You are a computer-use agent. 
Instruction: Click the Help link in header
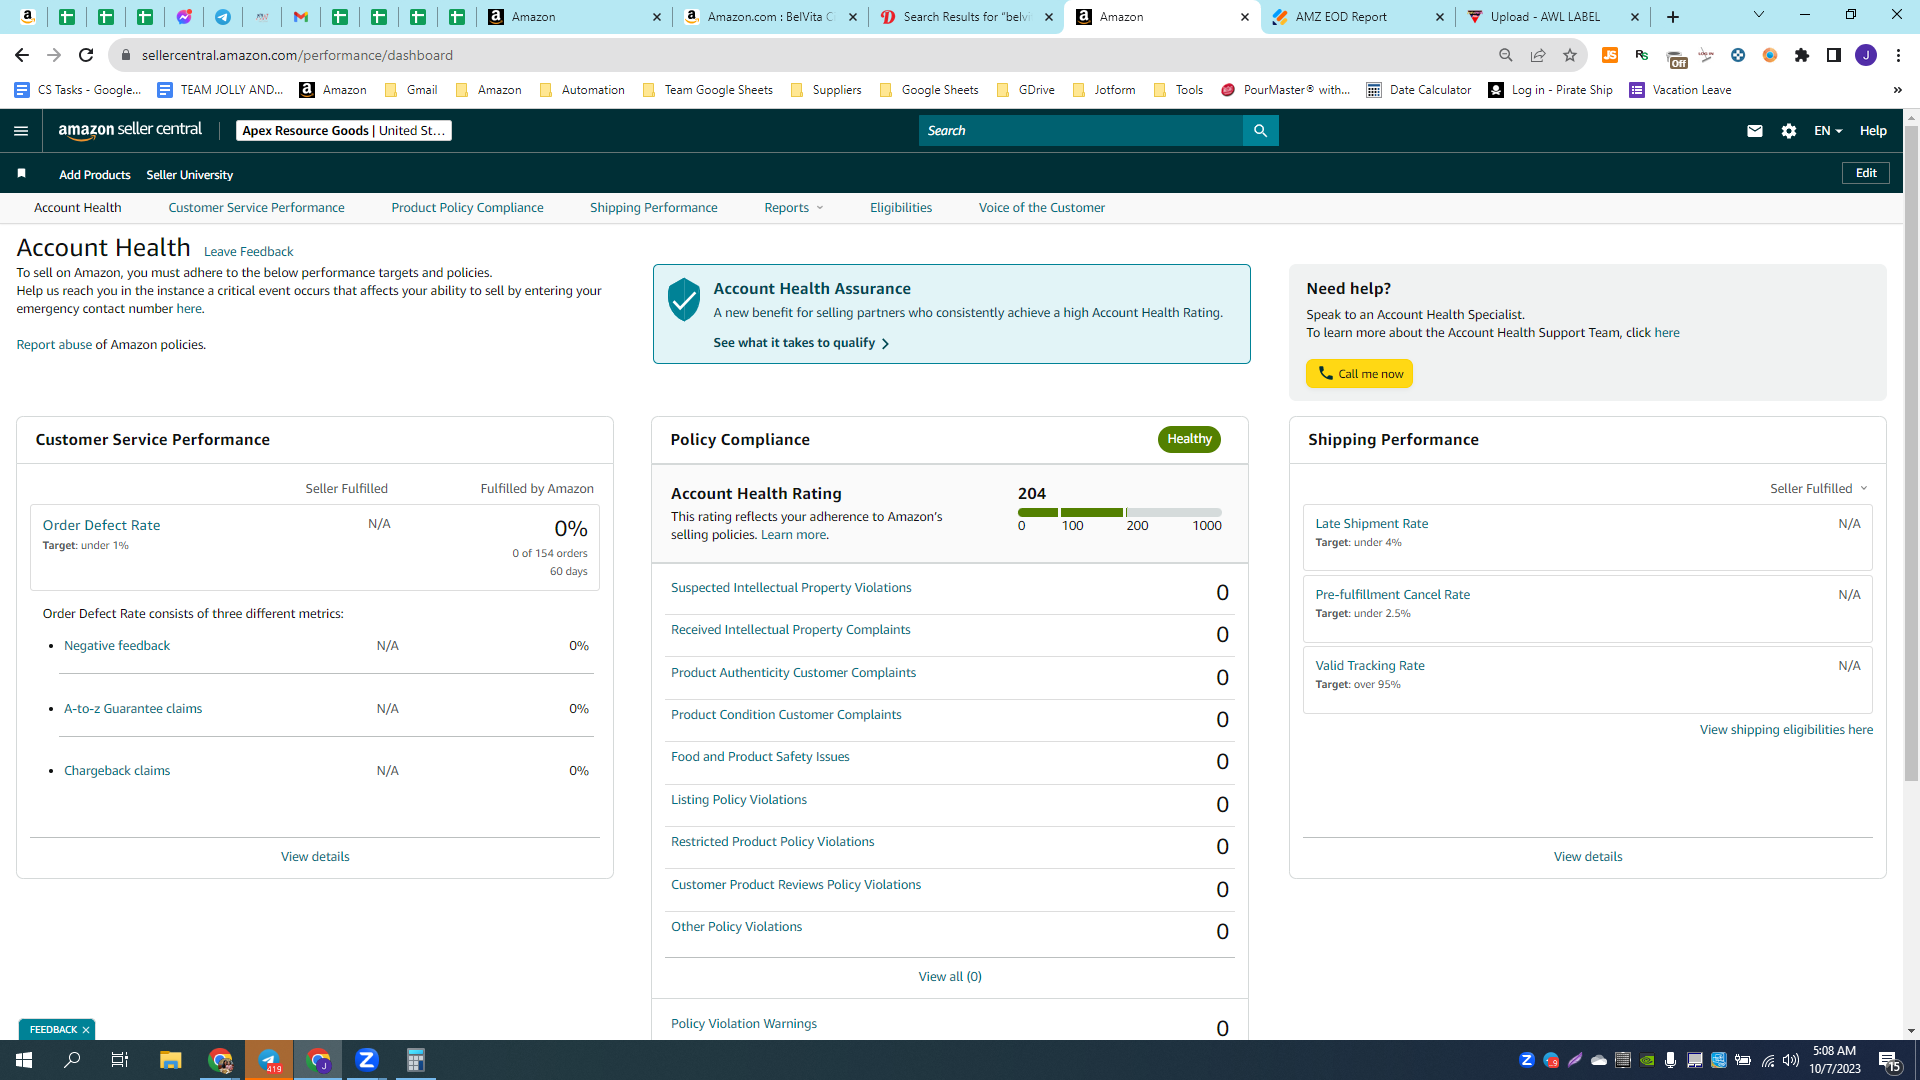pyautogui.click(x=1873, y=131)
